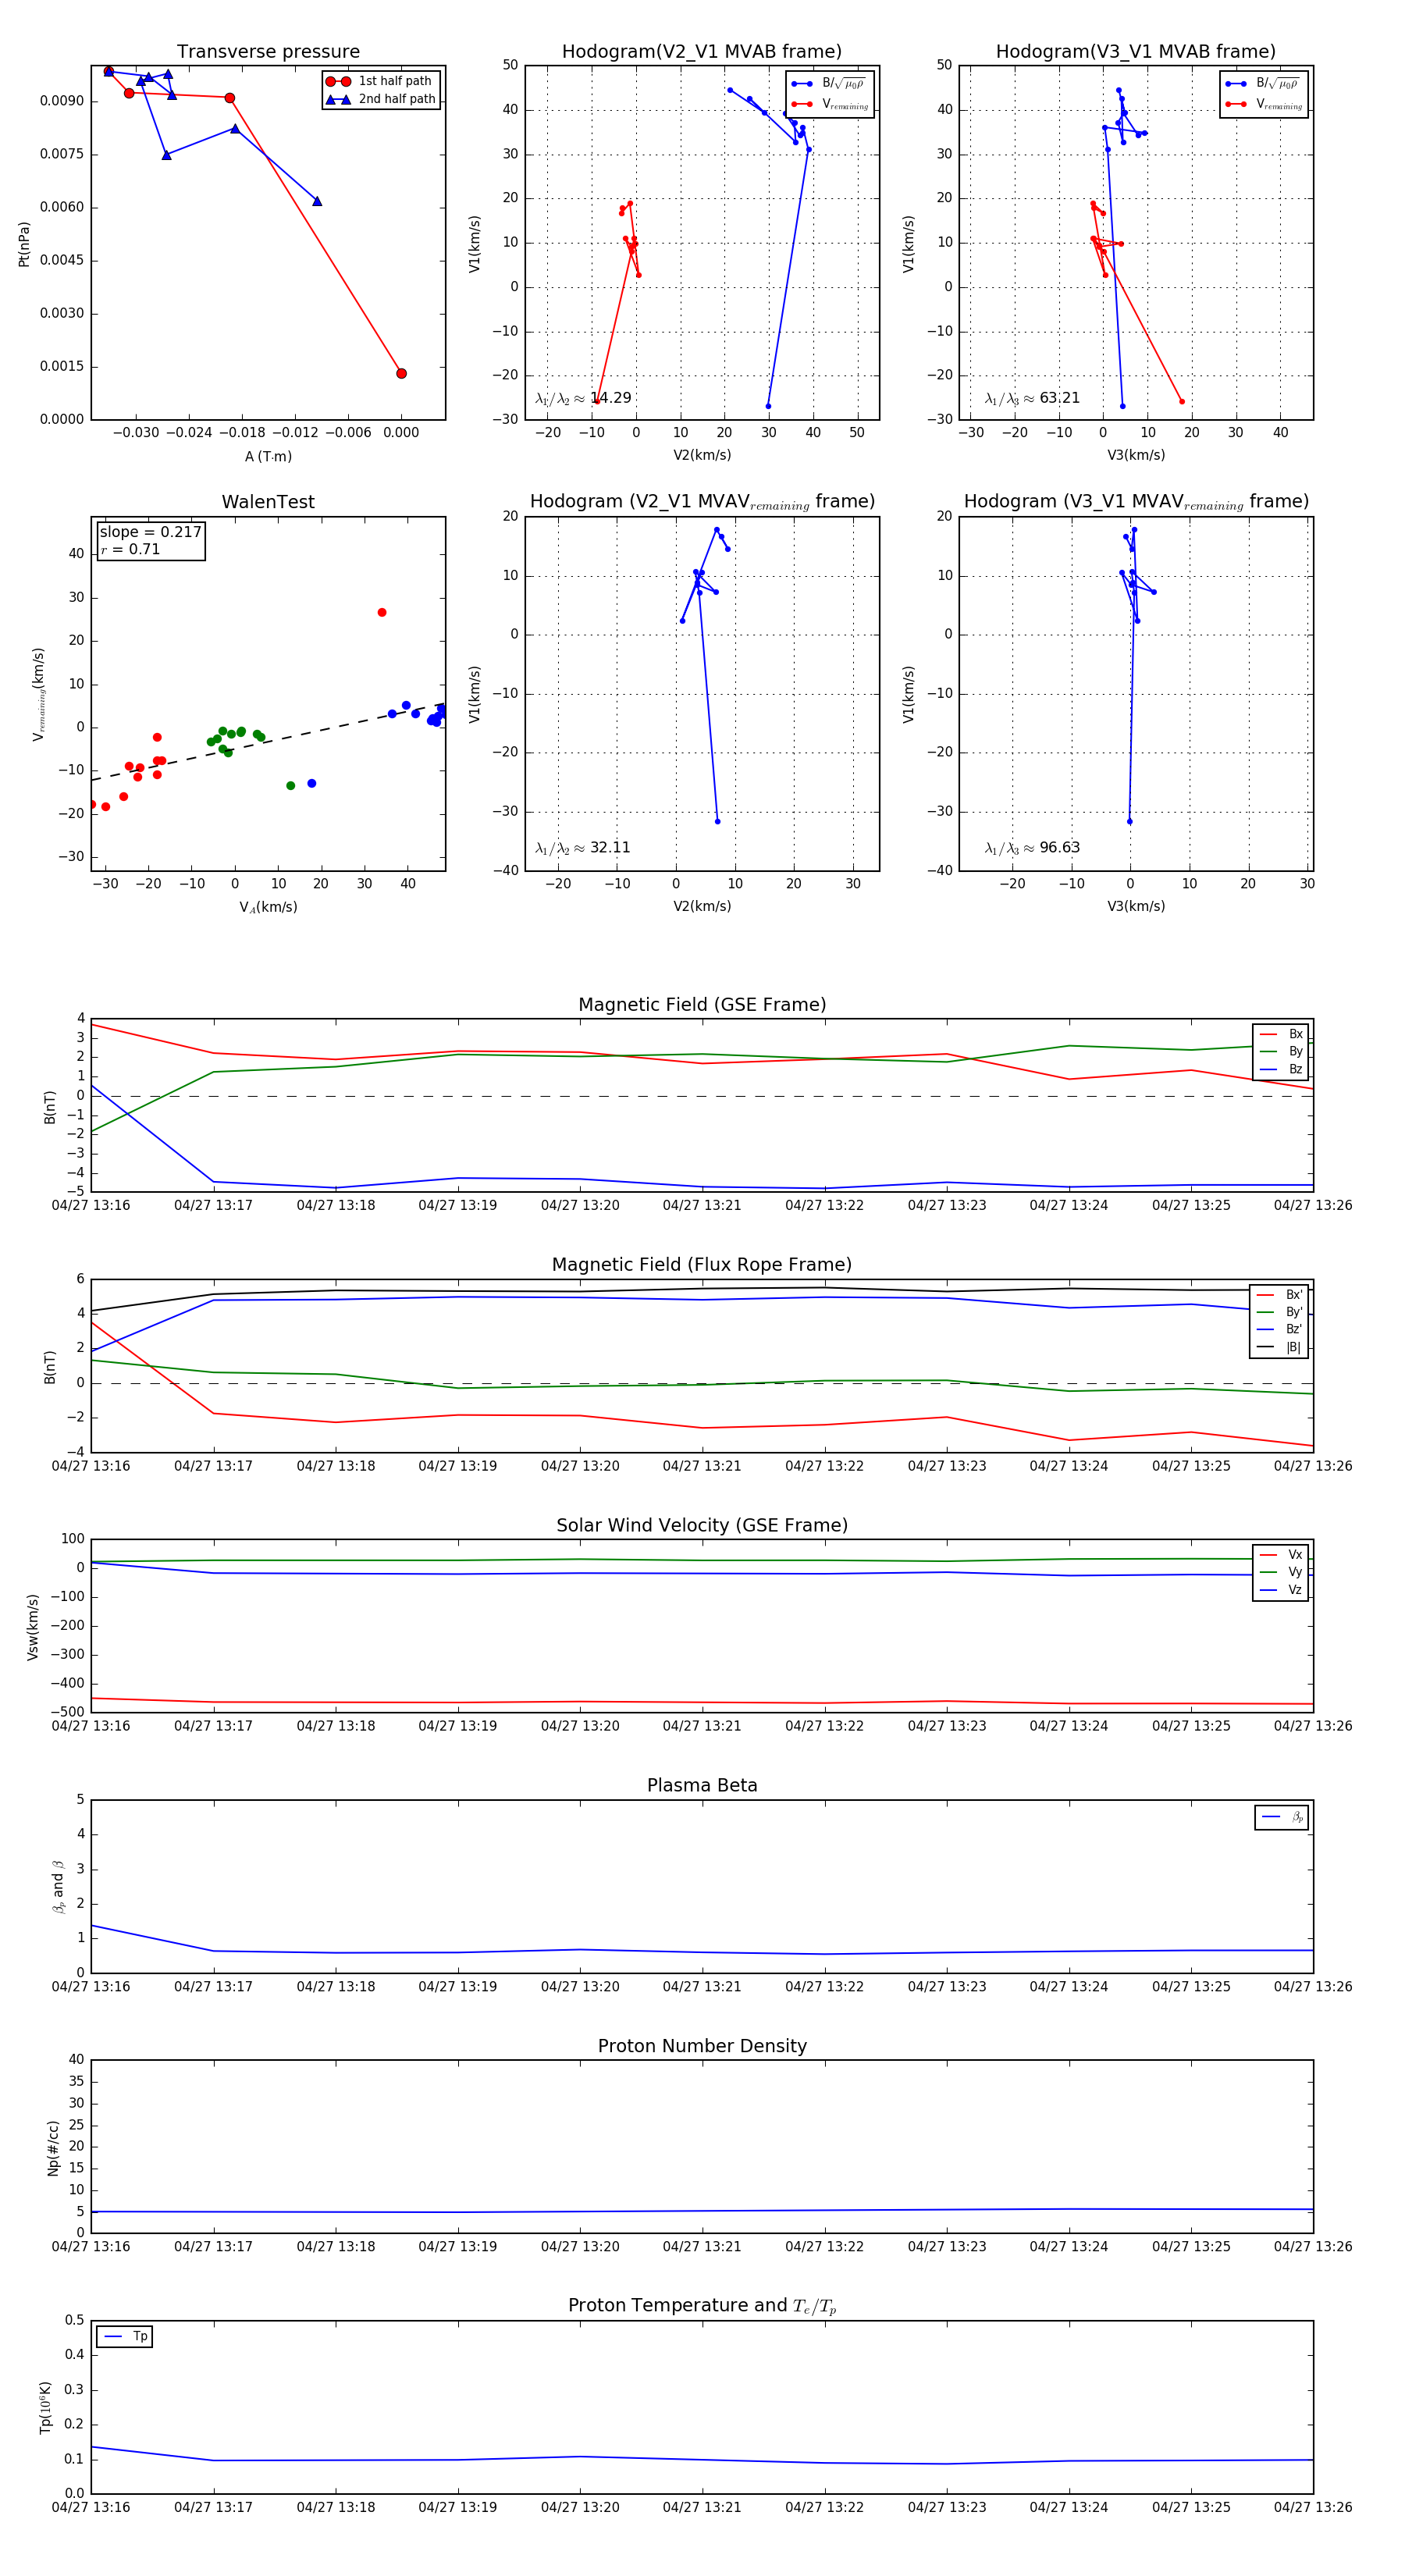Select the 'Vz' legend entry
This screenshot has height=2576, width=1405.
pos(1281,1589)
